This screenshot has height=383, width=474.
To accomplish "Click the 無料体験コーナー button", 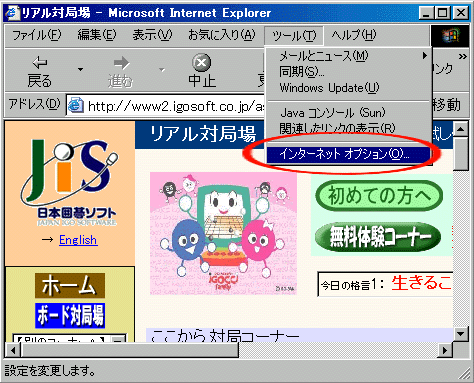I will tap(378, 237).
